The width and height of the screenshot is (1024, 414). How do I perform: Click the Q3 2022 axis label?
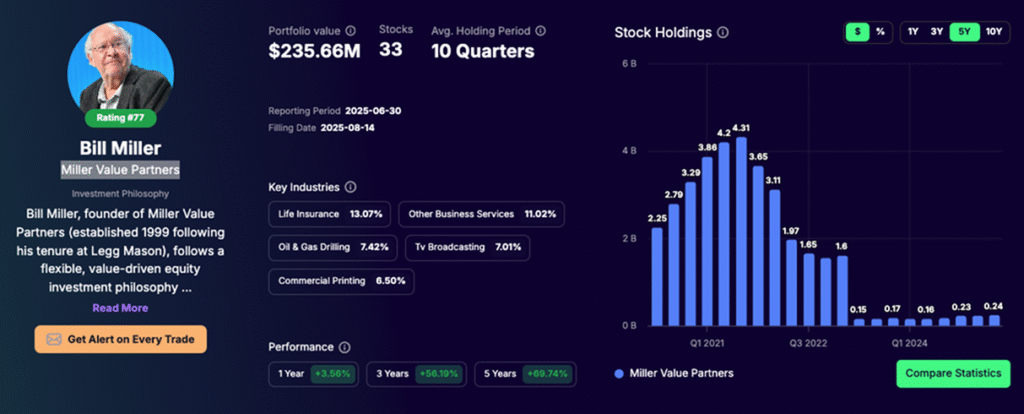coord(808,342)
